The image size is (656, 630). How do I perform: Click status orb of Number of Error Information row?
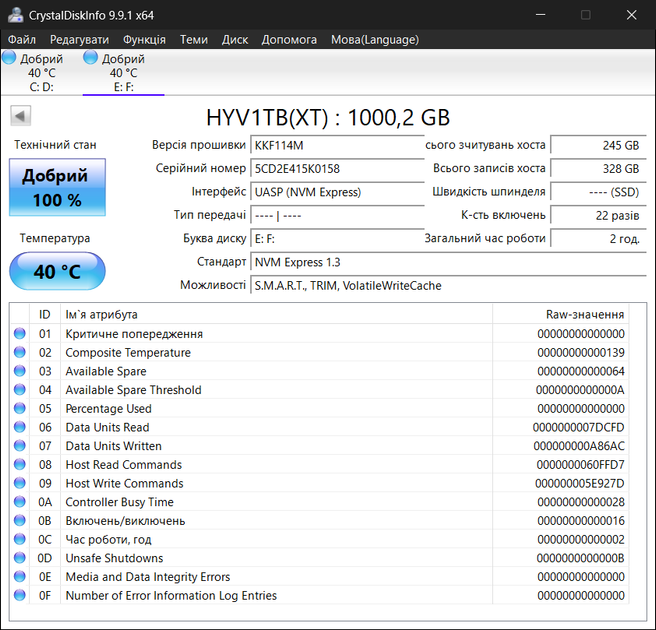click(20, 595)
